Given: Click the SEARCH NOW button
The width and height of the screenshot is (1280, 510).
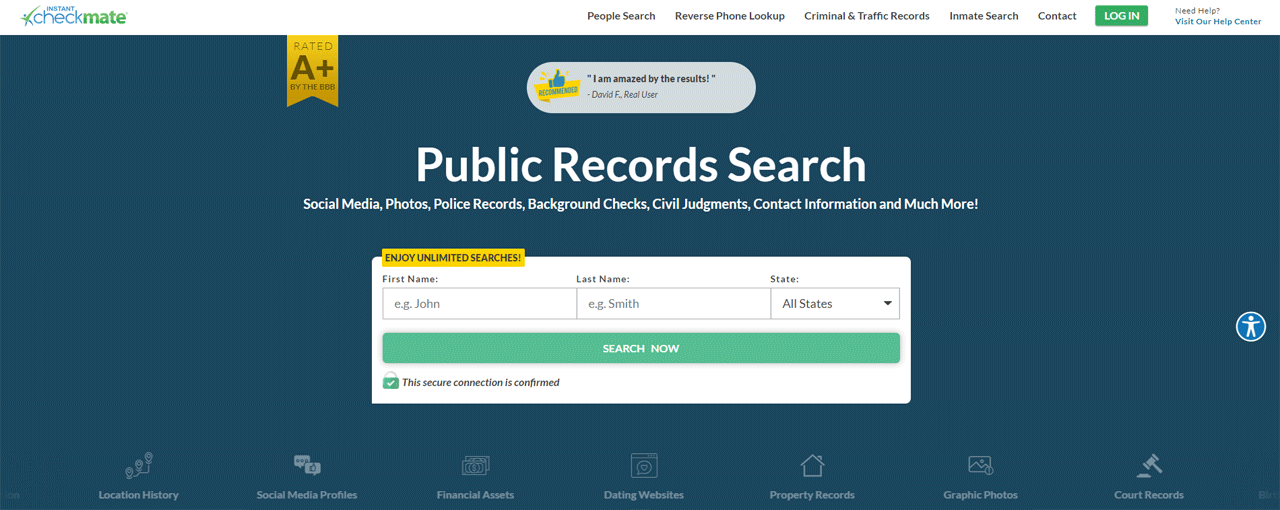Looking at the screenshot, I should tap(641, 348).
